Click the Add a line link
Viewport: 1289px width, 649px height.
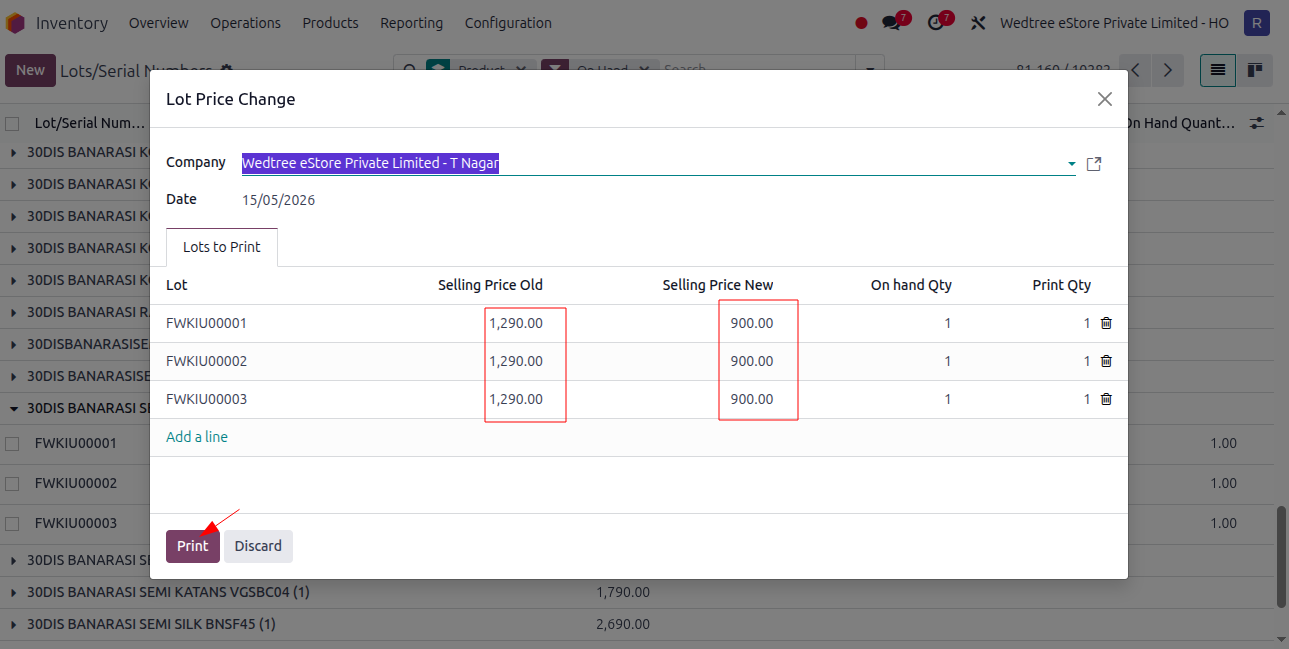[197, 437]
